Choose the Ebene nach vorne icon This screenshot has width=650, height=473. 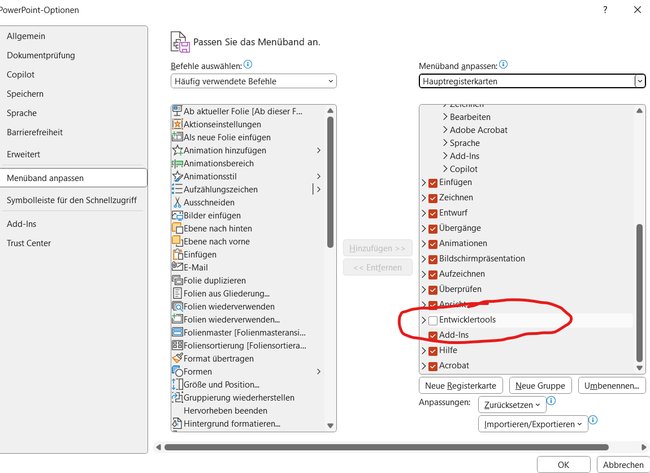pyautogui.click(x=177, y=241)
